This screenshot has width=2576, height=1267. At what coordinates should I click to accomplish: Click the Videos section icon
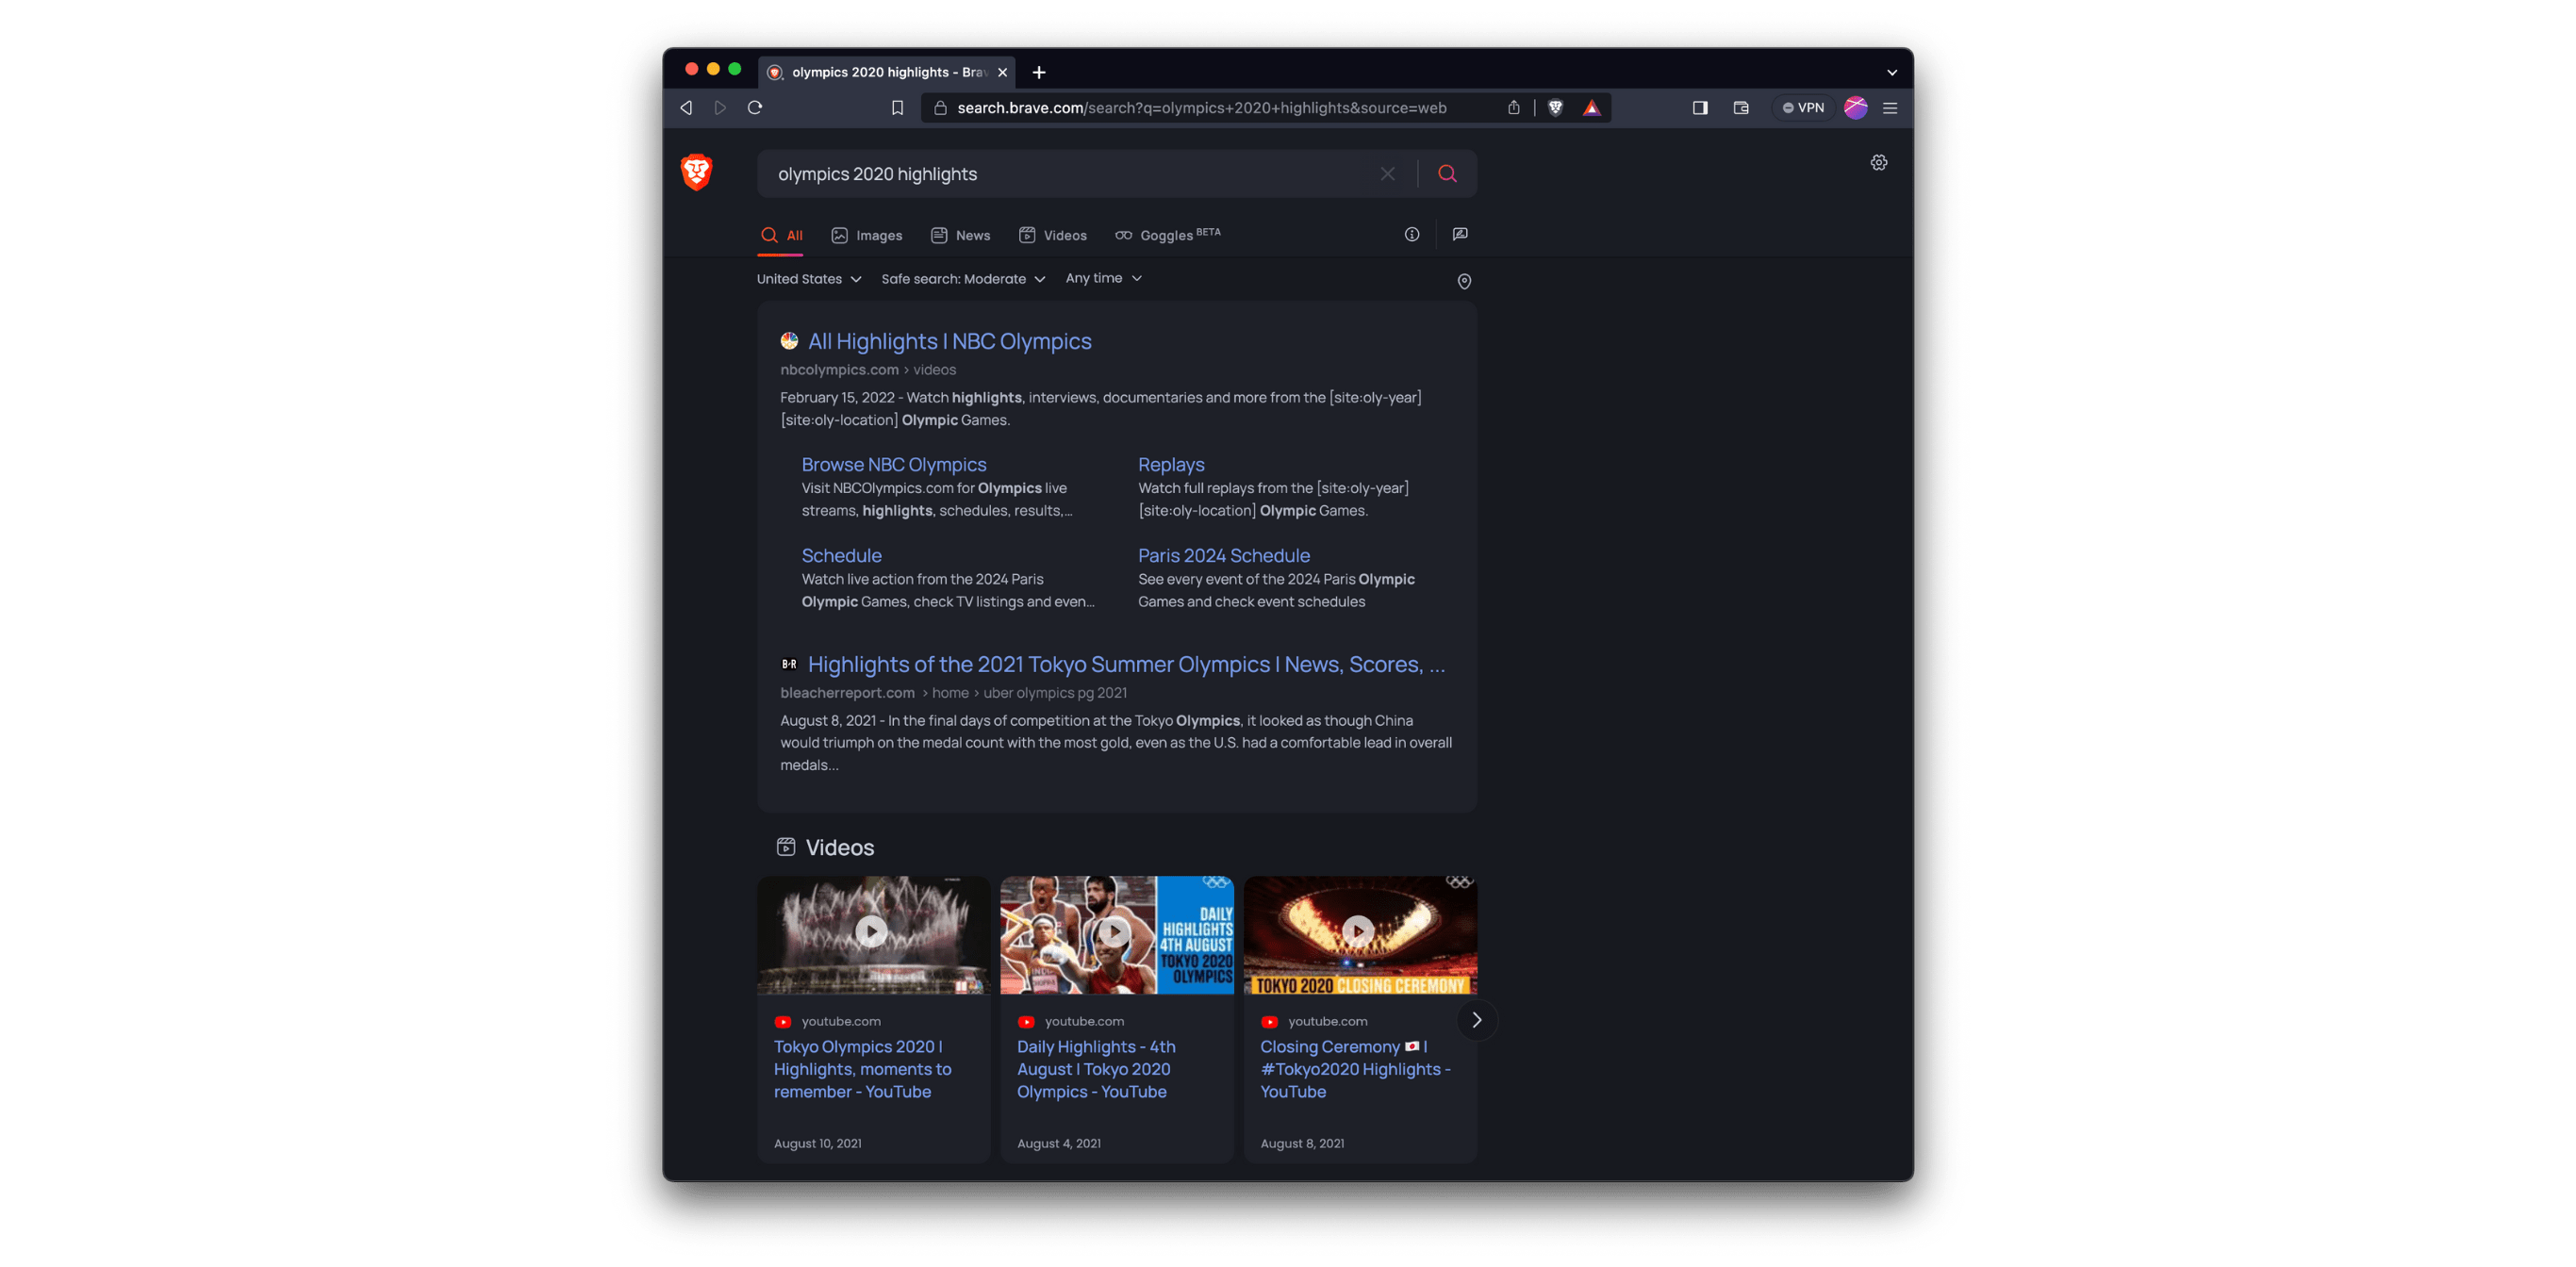tap(786, 848)
